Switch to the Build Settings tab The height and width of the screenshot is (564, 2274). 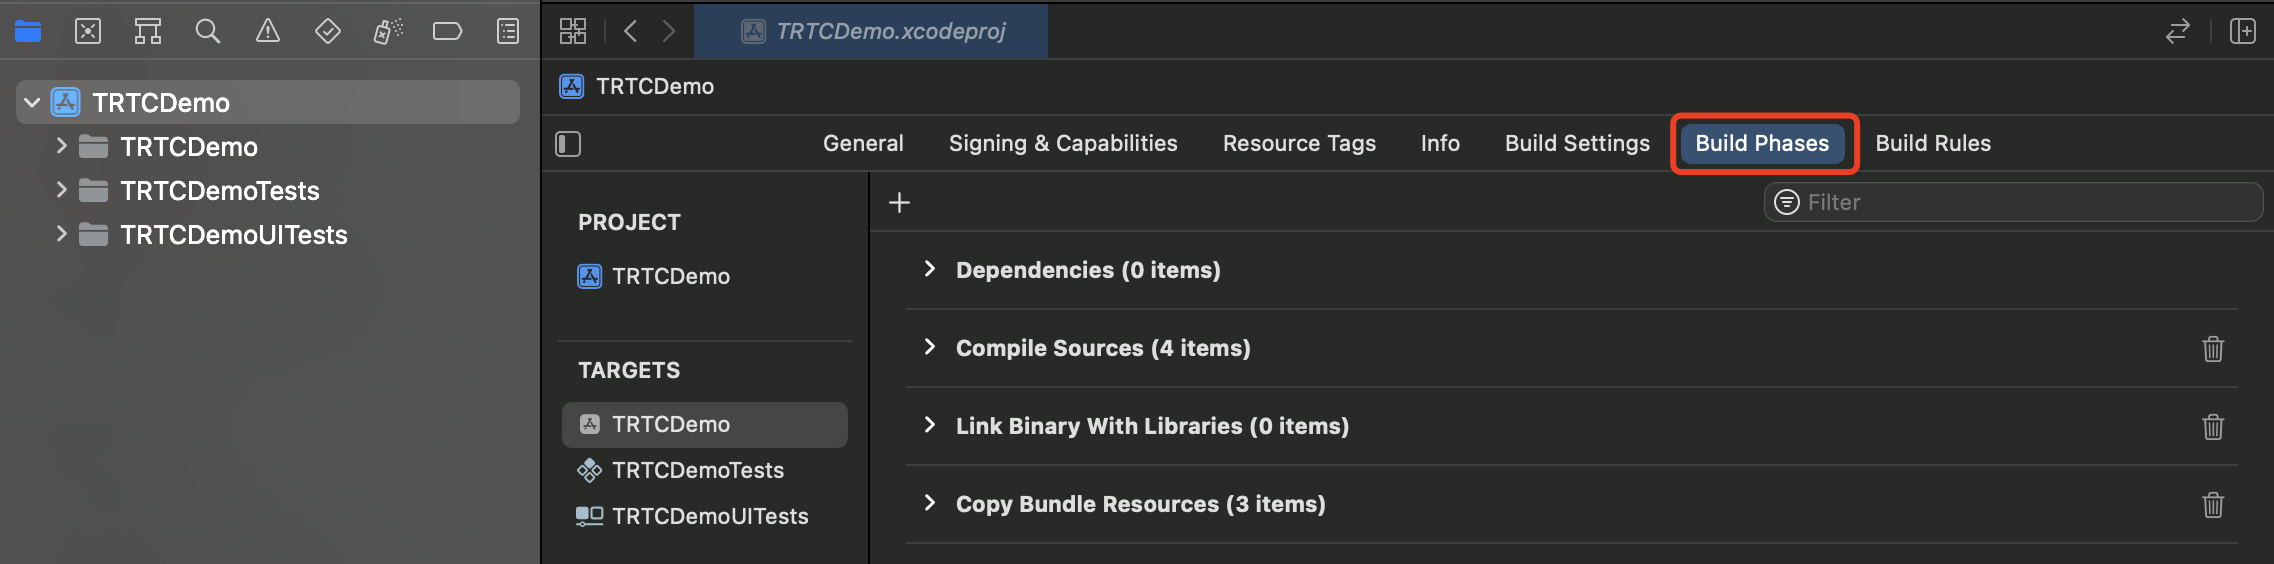click(1577, 143)
